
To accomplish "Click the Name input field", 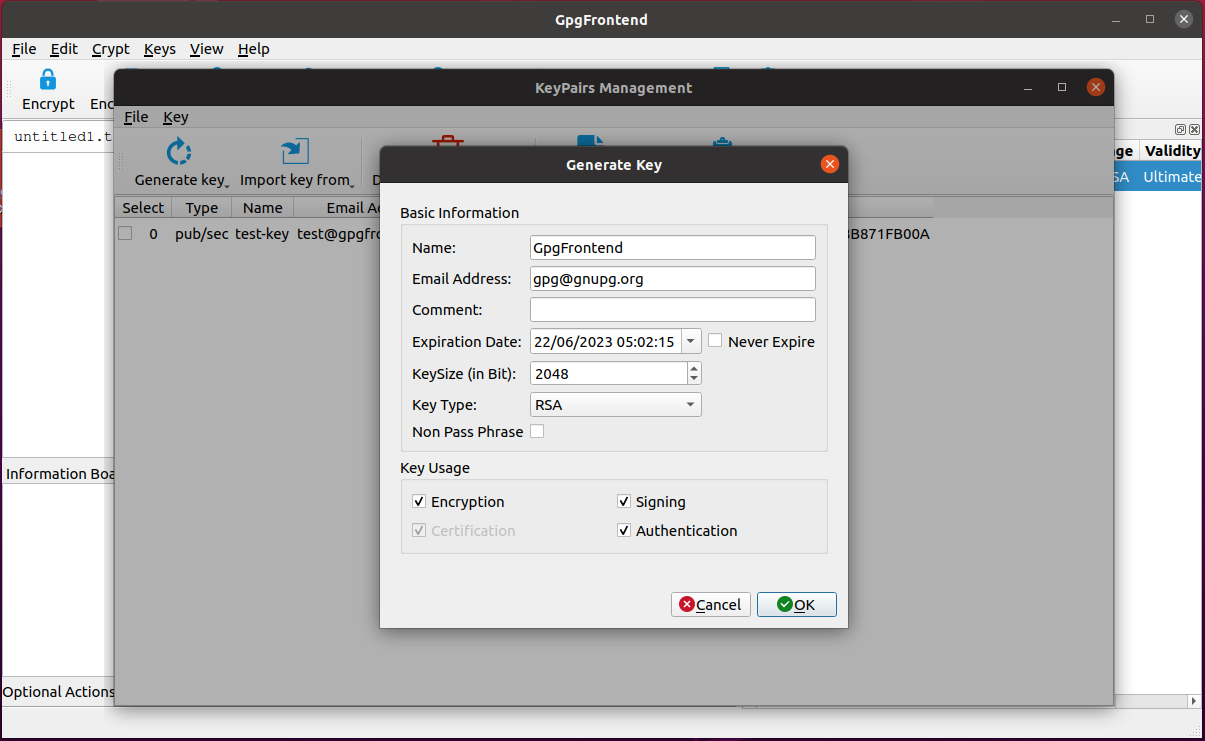I will coord(673,247).
